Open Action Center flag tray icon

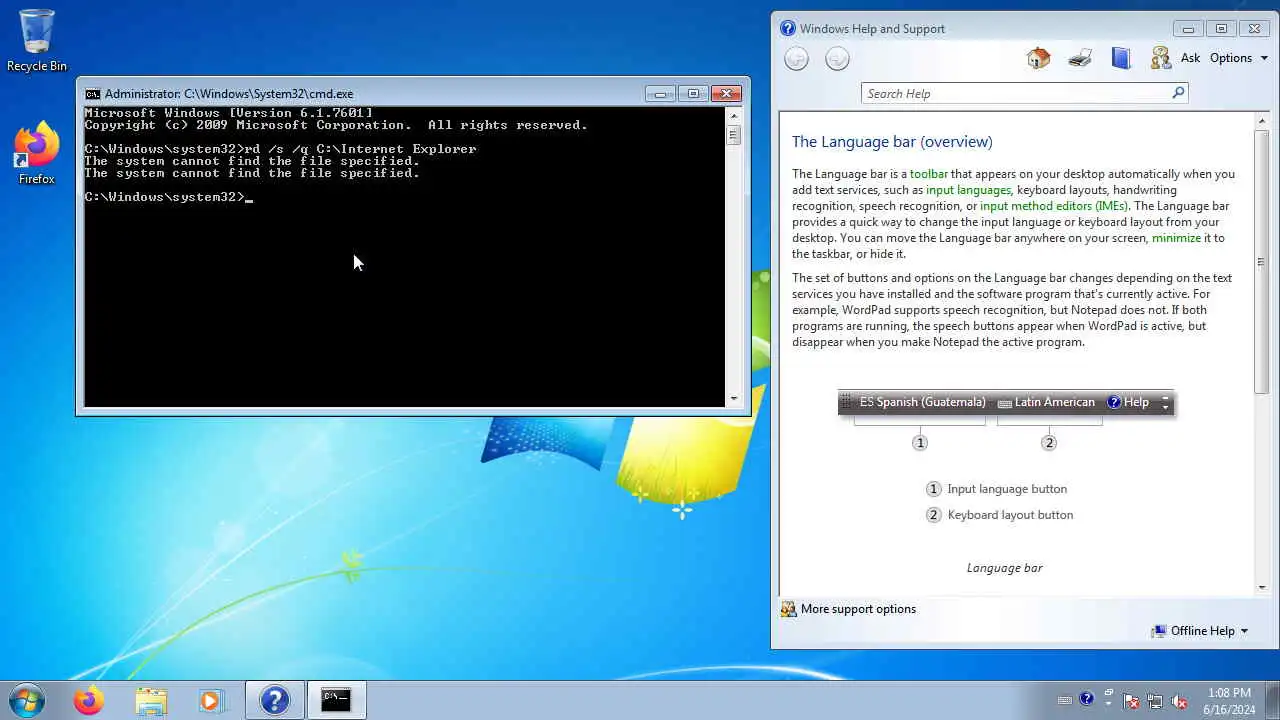coord(1131,700)
